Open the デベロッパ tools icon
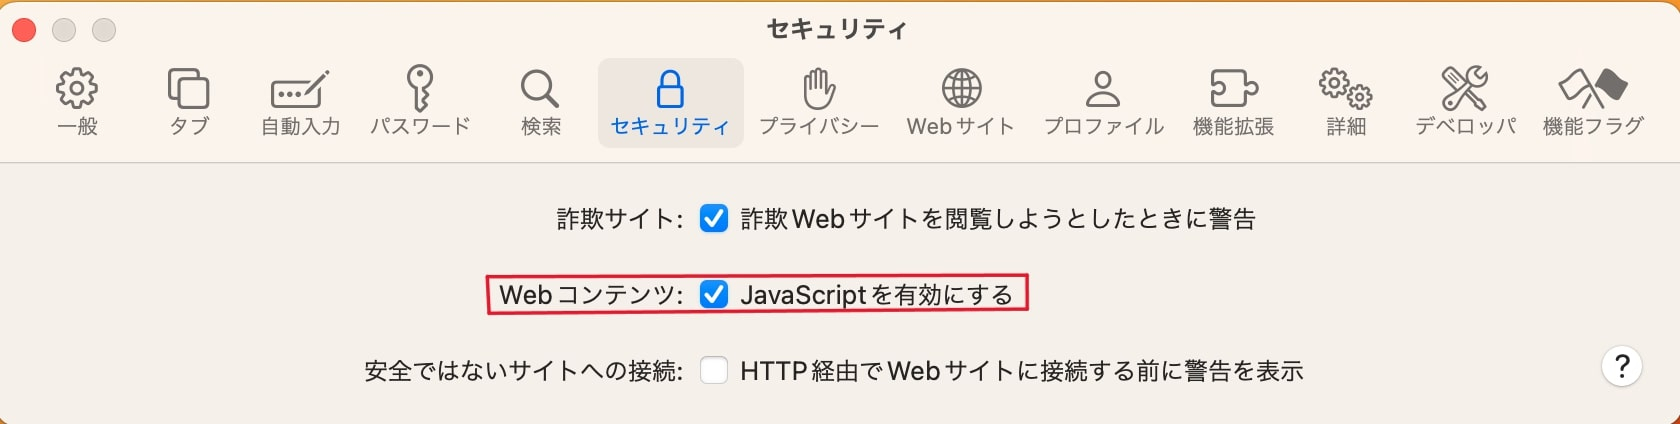Screen dimensions: 1680x424 [x=1465, y=89]
